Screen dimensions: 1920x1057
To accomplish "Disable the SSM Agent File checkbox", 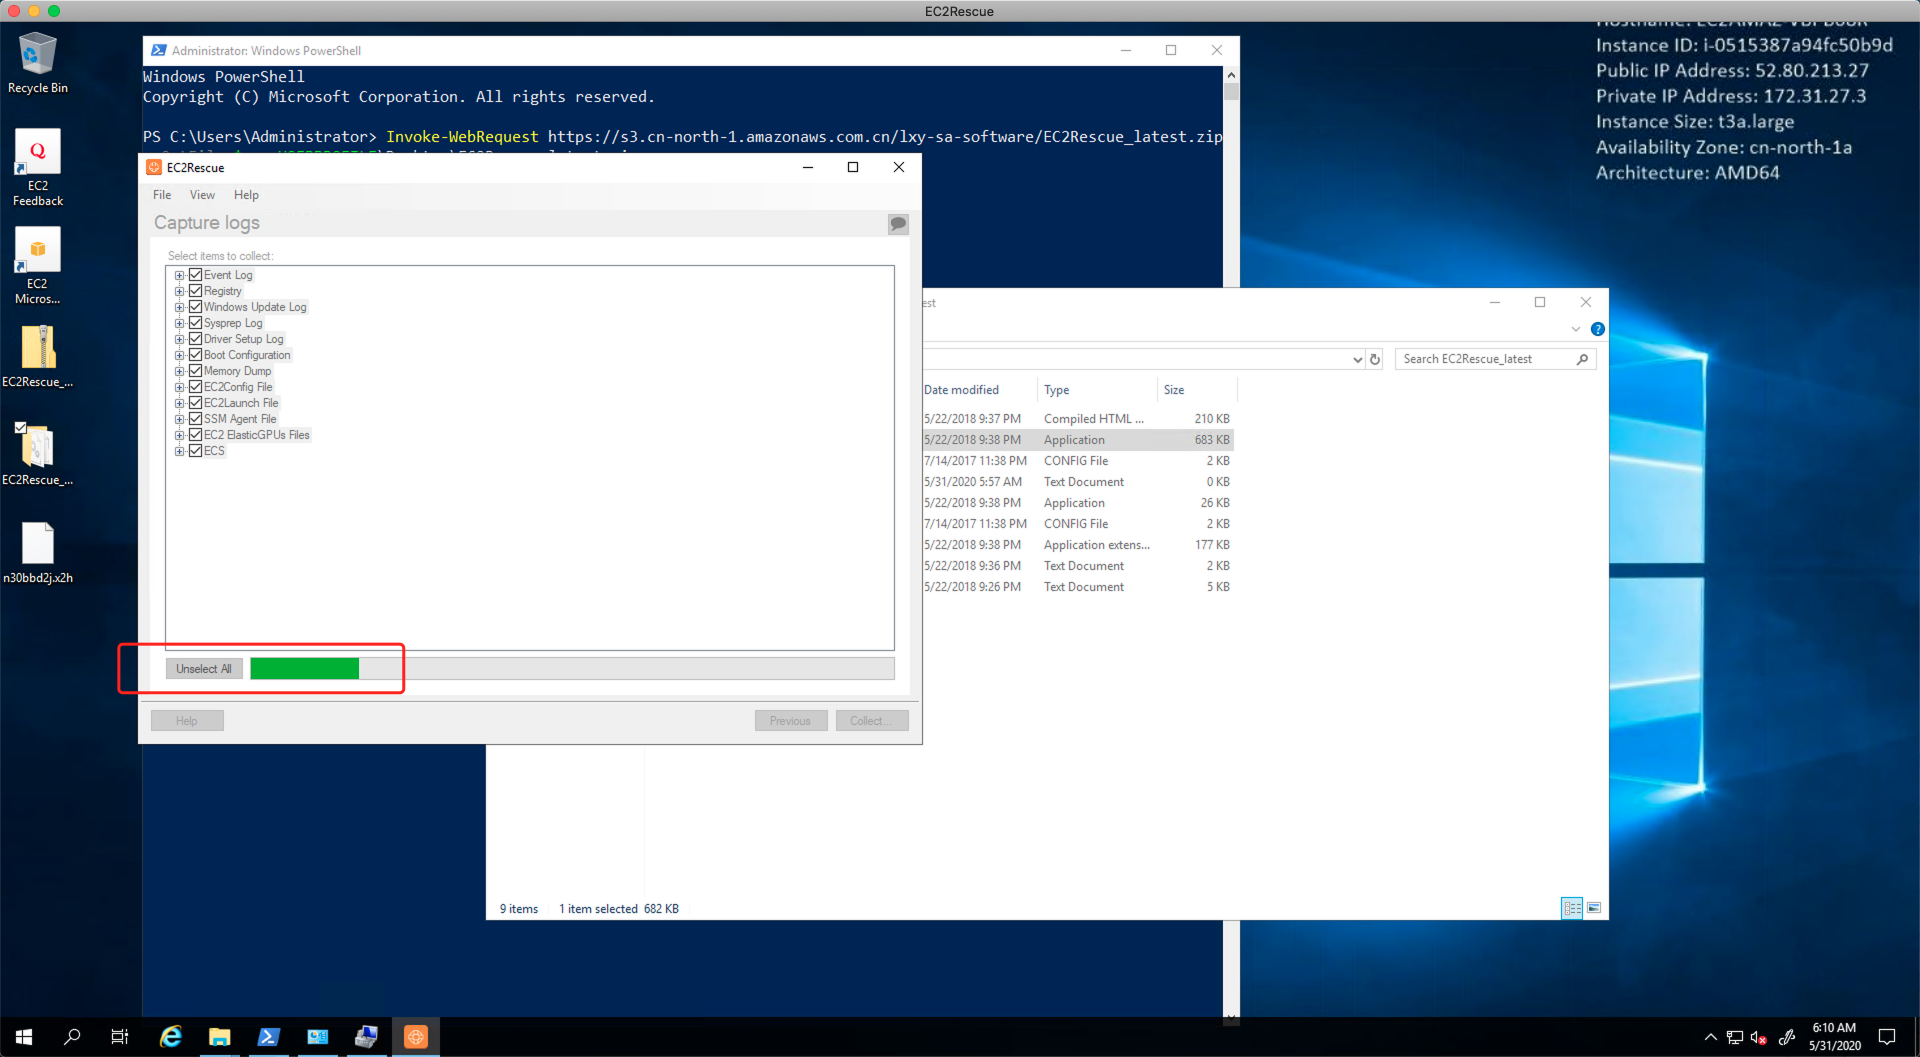I will 196,419.
